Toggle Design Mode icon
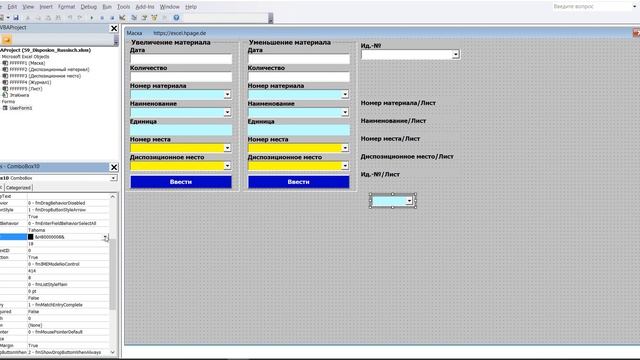Viewport: 640px width, 360px height. tap(122, 18)
